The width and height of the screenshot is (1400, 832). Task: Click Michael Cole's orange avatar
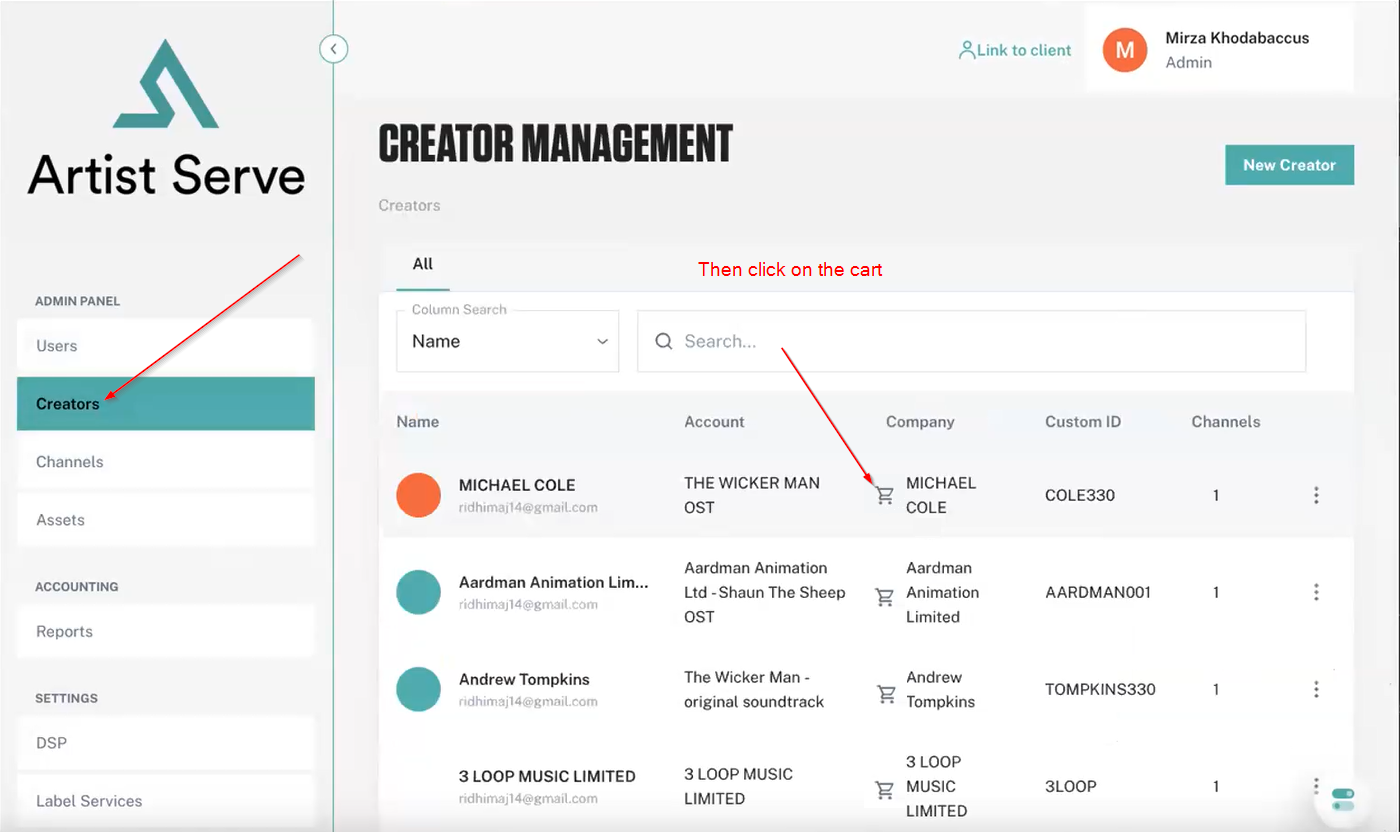pyautogui.click(x=418, y=495)
